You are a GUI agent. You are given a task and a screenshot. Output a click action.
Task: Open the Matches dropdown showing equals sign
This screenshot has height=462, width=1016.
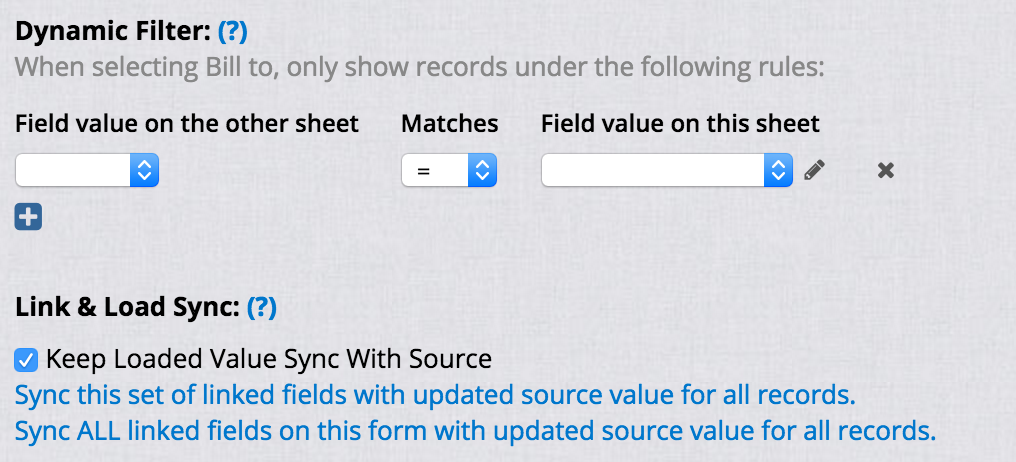[x=449, y=170]
